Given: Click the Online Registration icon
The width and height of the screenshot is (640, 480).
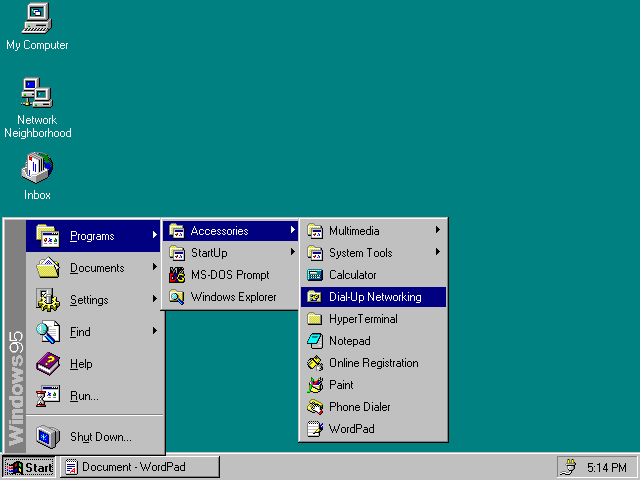Looking at the screenshot, I should click(315, 363).
